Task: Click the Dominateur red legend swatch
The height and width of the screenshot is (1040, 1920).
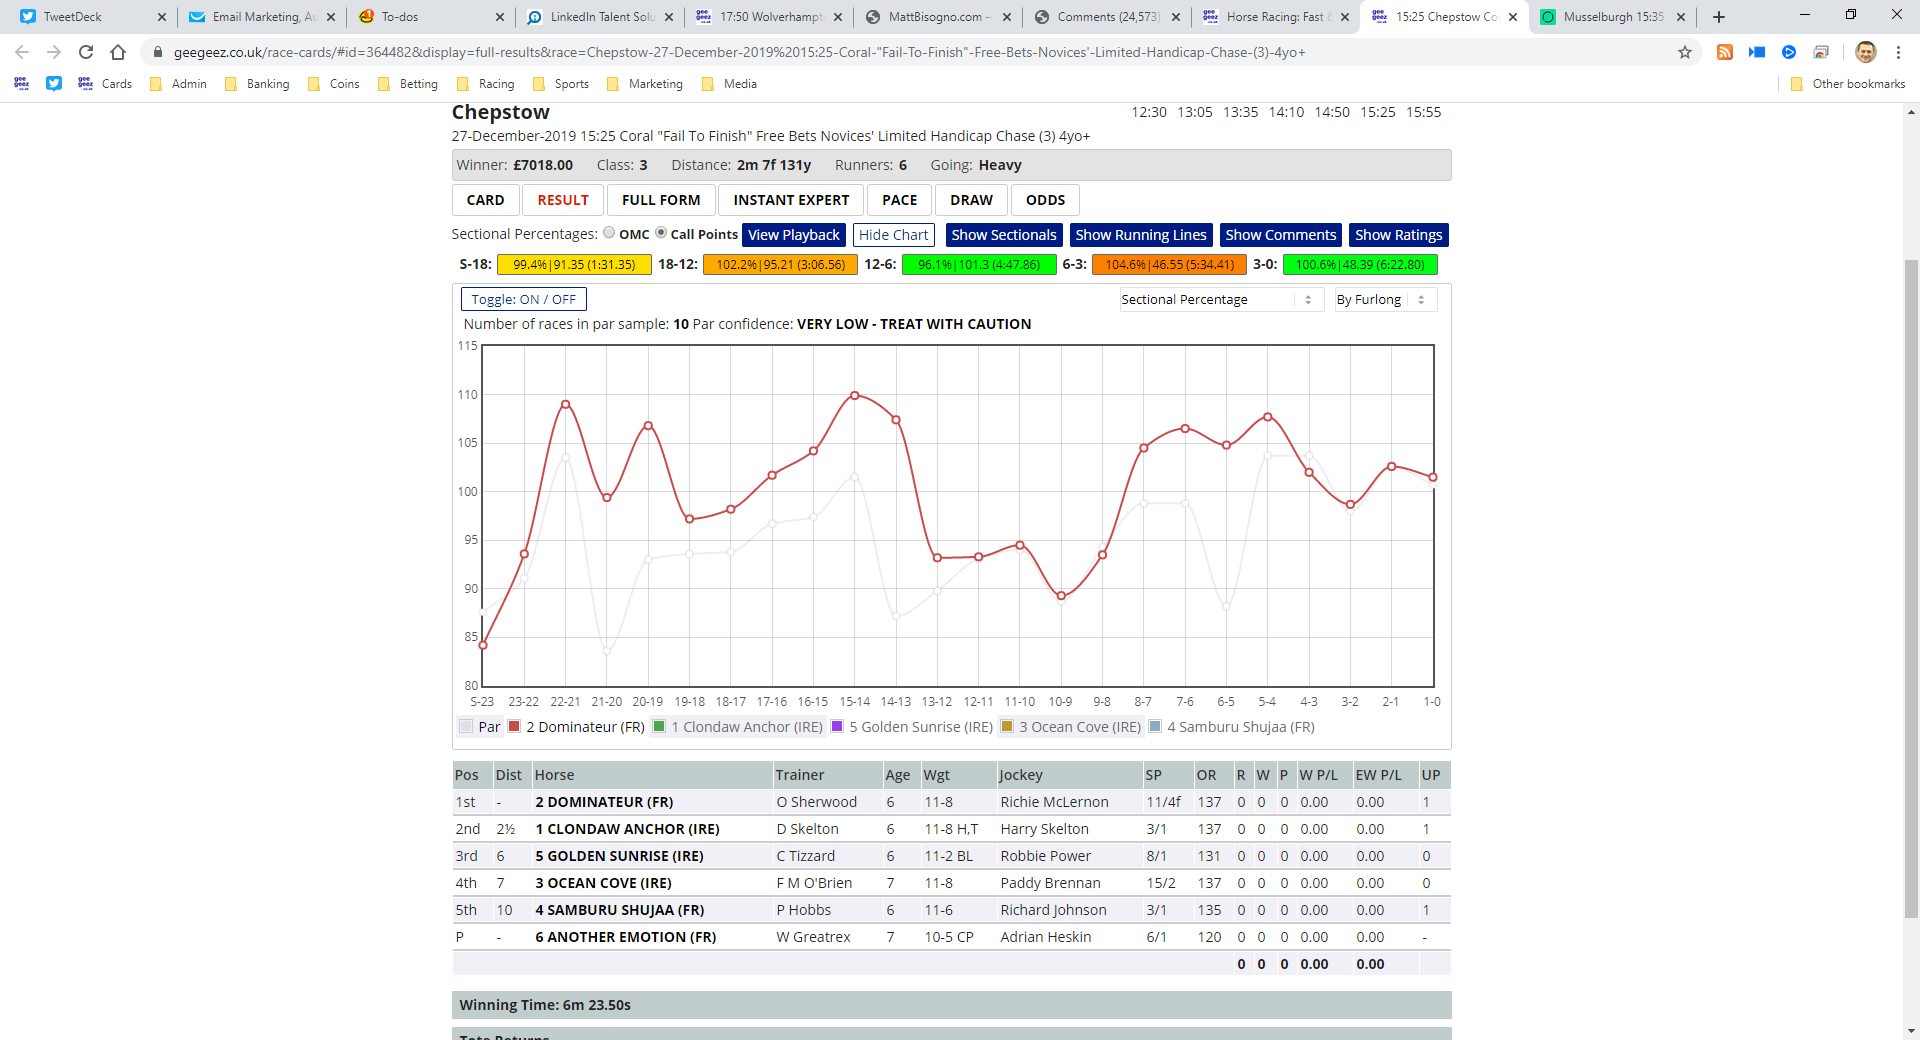Action: tap(514, 727)
